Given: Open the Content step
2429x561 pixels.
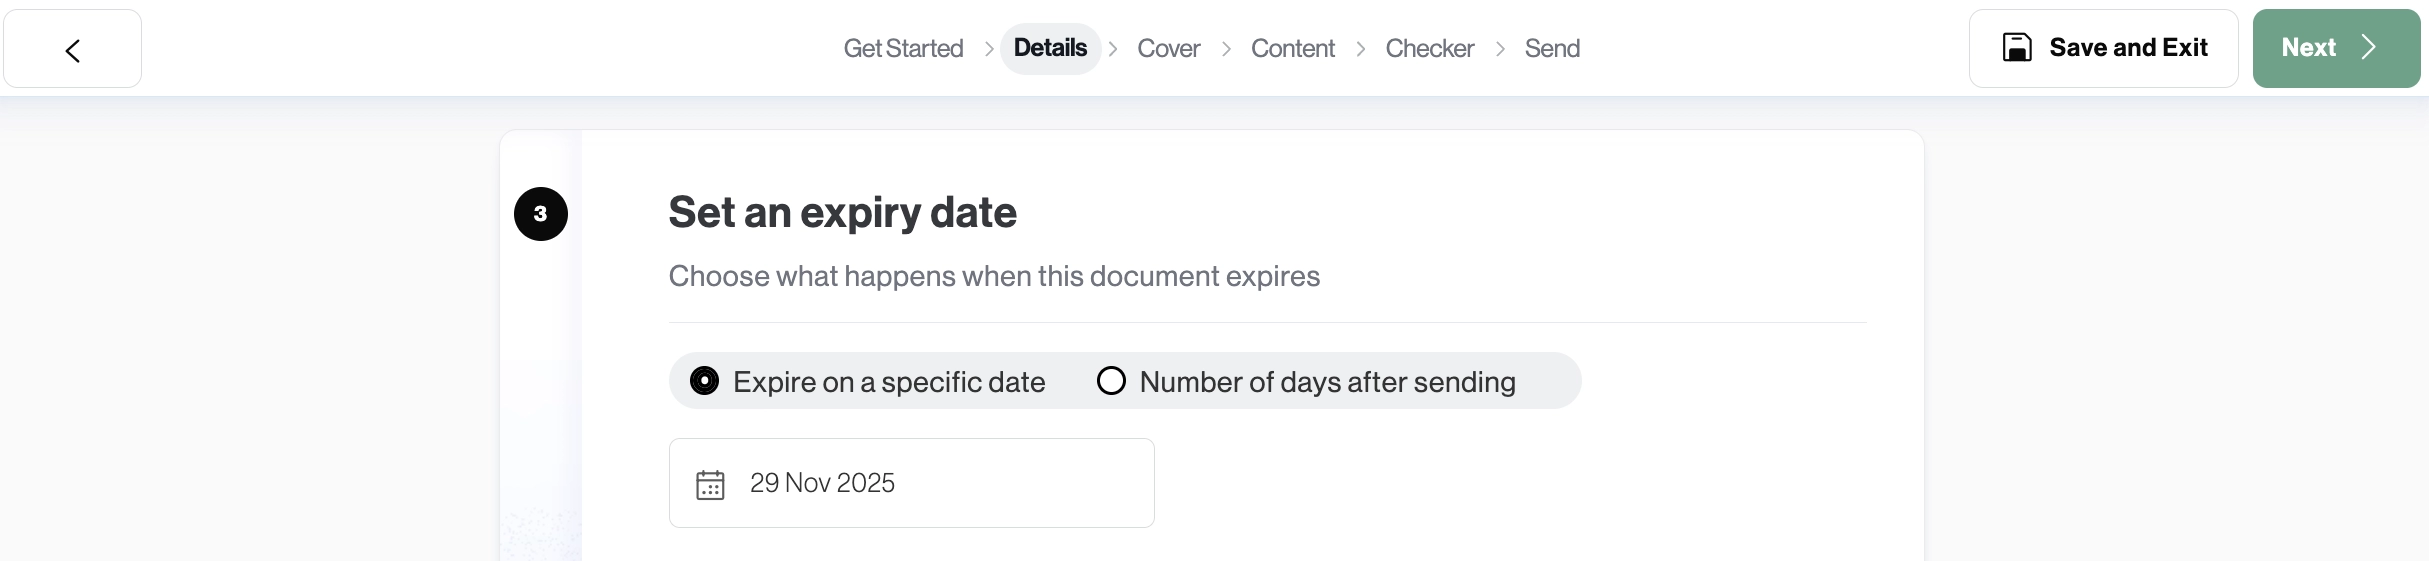Looking at the screenshot, I should click(1292, 49).
